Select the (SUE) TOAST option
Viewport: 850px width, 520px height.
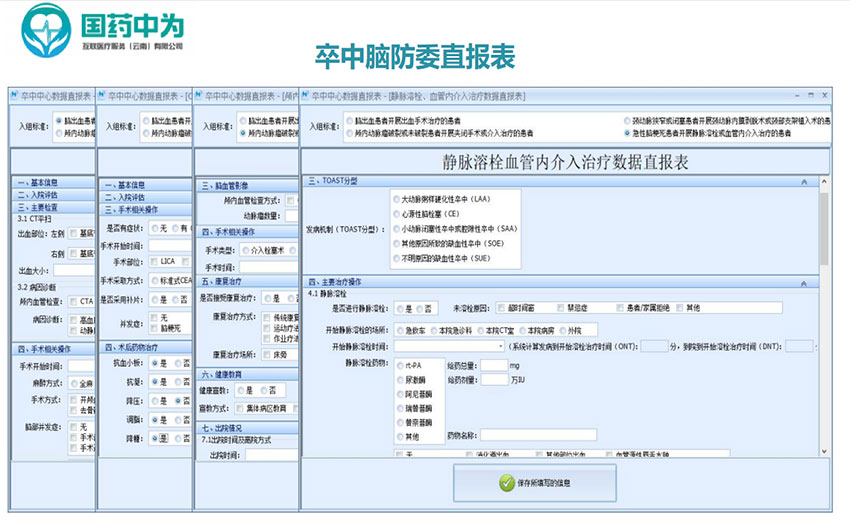(397, 258)
